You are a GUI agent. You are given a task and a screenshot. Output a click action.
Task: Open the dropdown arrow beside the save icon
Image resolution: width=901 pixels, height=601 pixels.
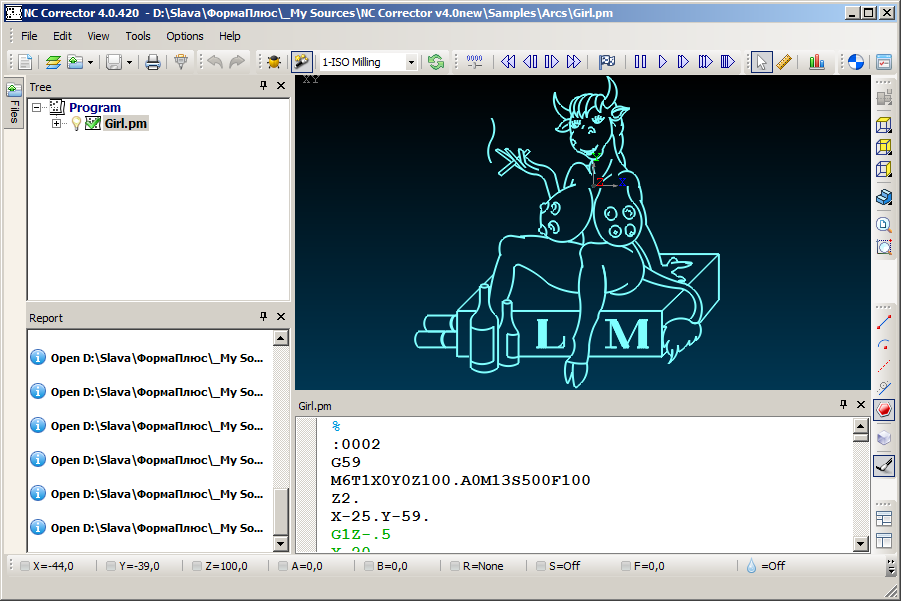(129, 62)
